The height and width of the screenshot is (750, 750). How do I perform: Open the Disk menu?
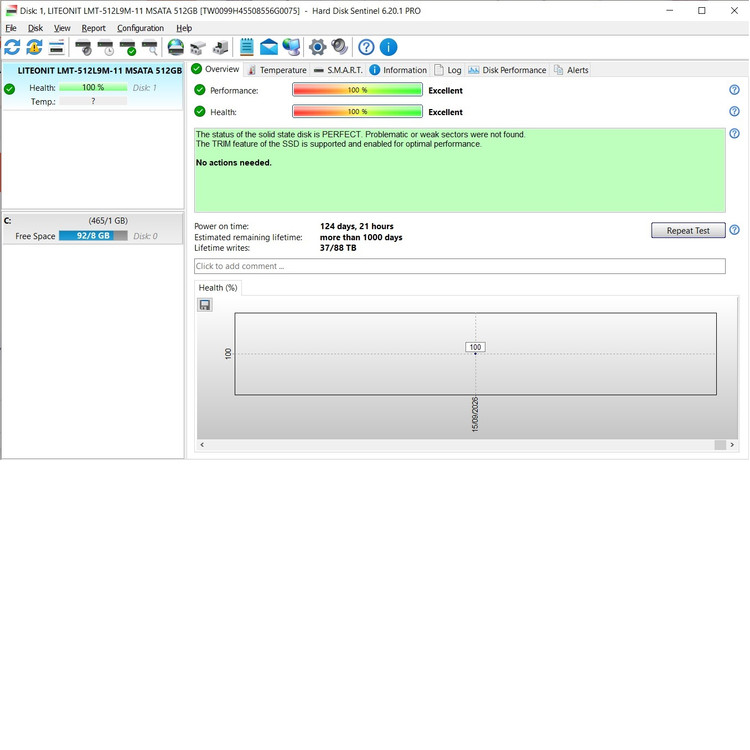[x=35, y=28]
